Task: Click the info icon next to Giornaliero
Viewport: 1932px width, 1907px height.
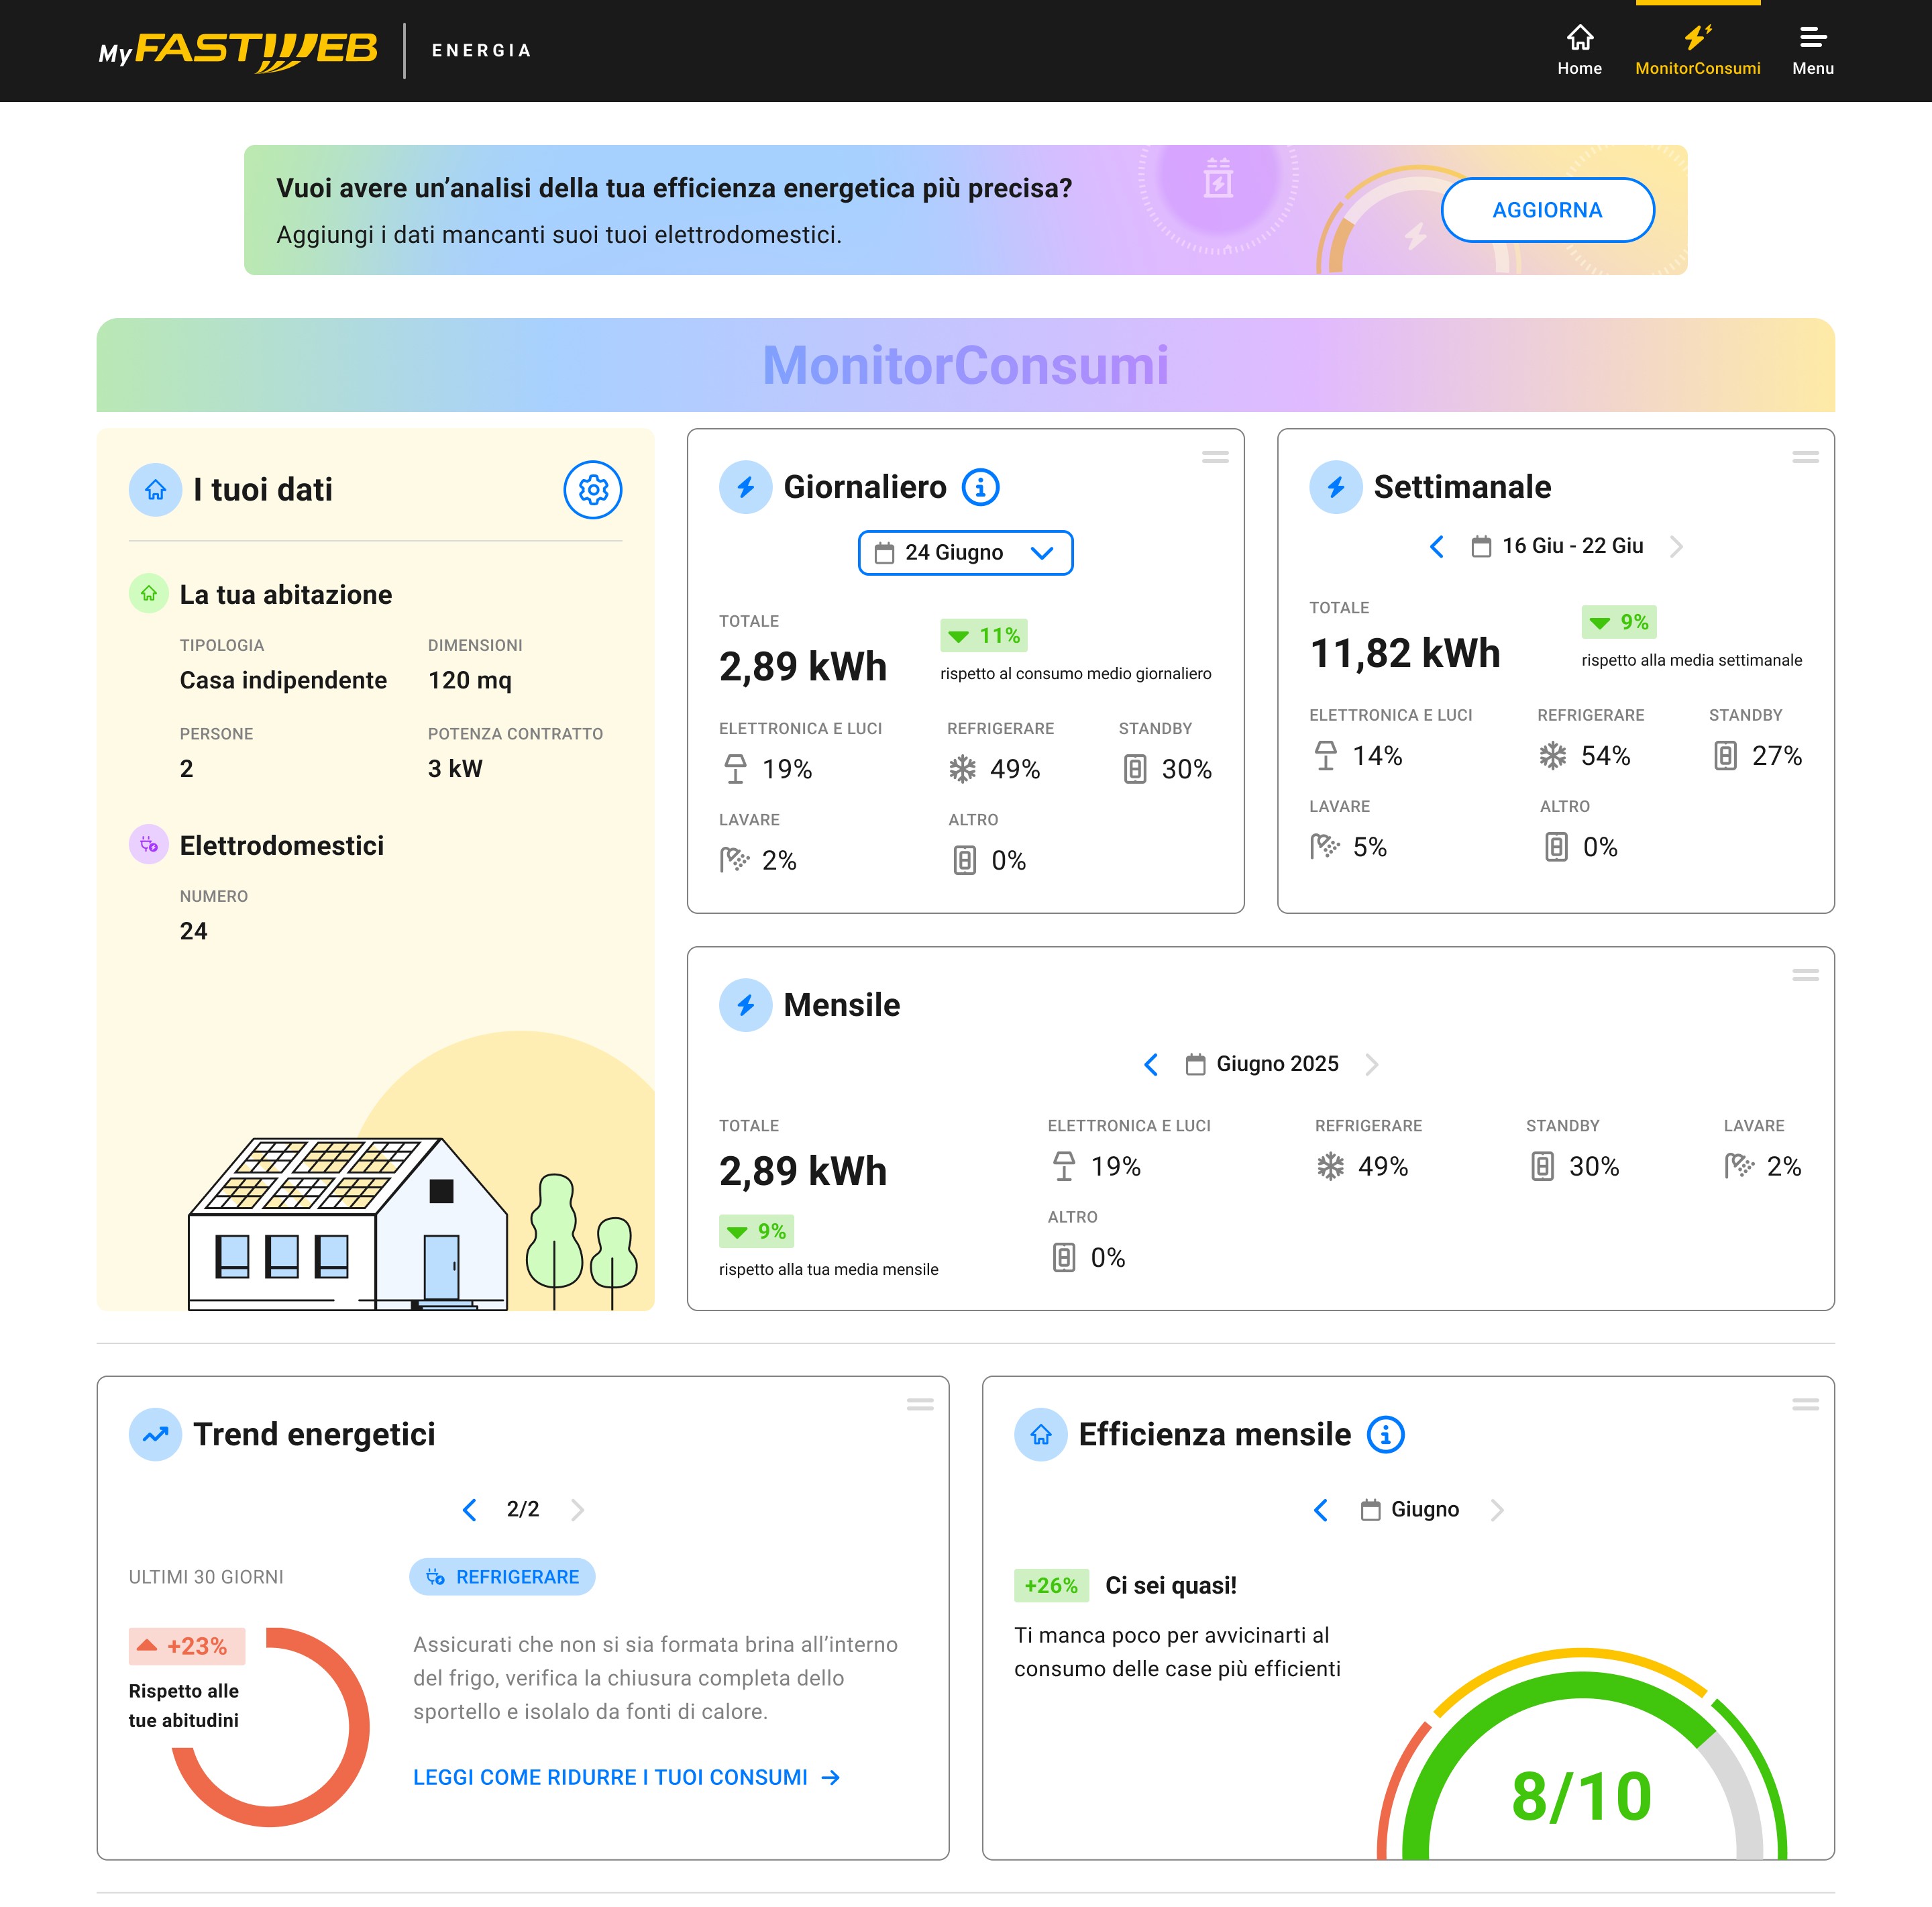Action: click(981, 487)
